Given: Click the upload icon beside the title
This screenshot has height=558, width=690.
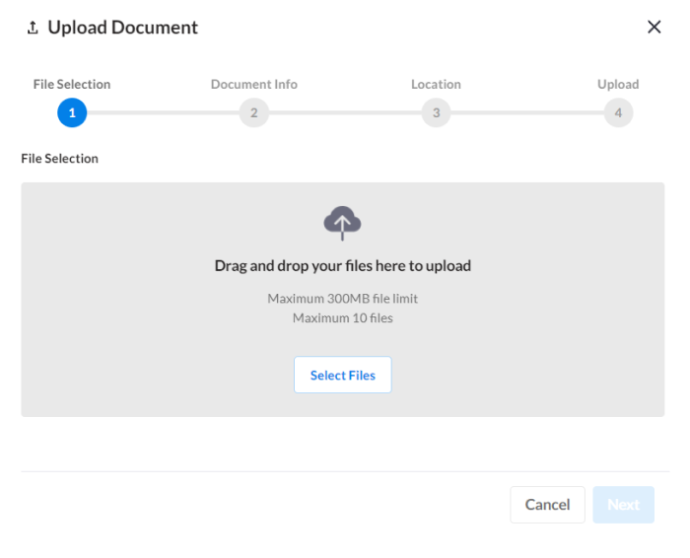Looking at the screenshot, I should (x=33, y=28).
